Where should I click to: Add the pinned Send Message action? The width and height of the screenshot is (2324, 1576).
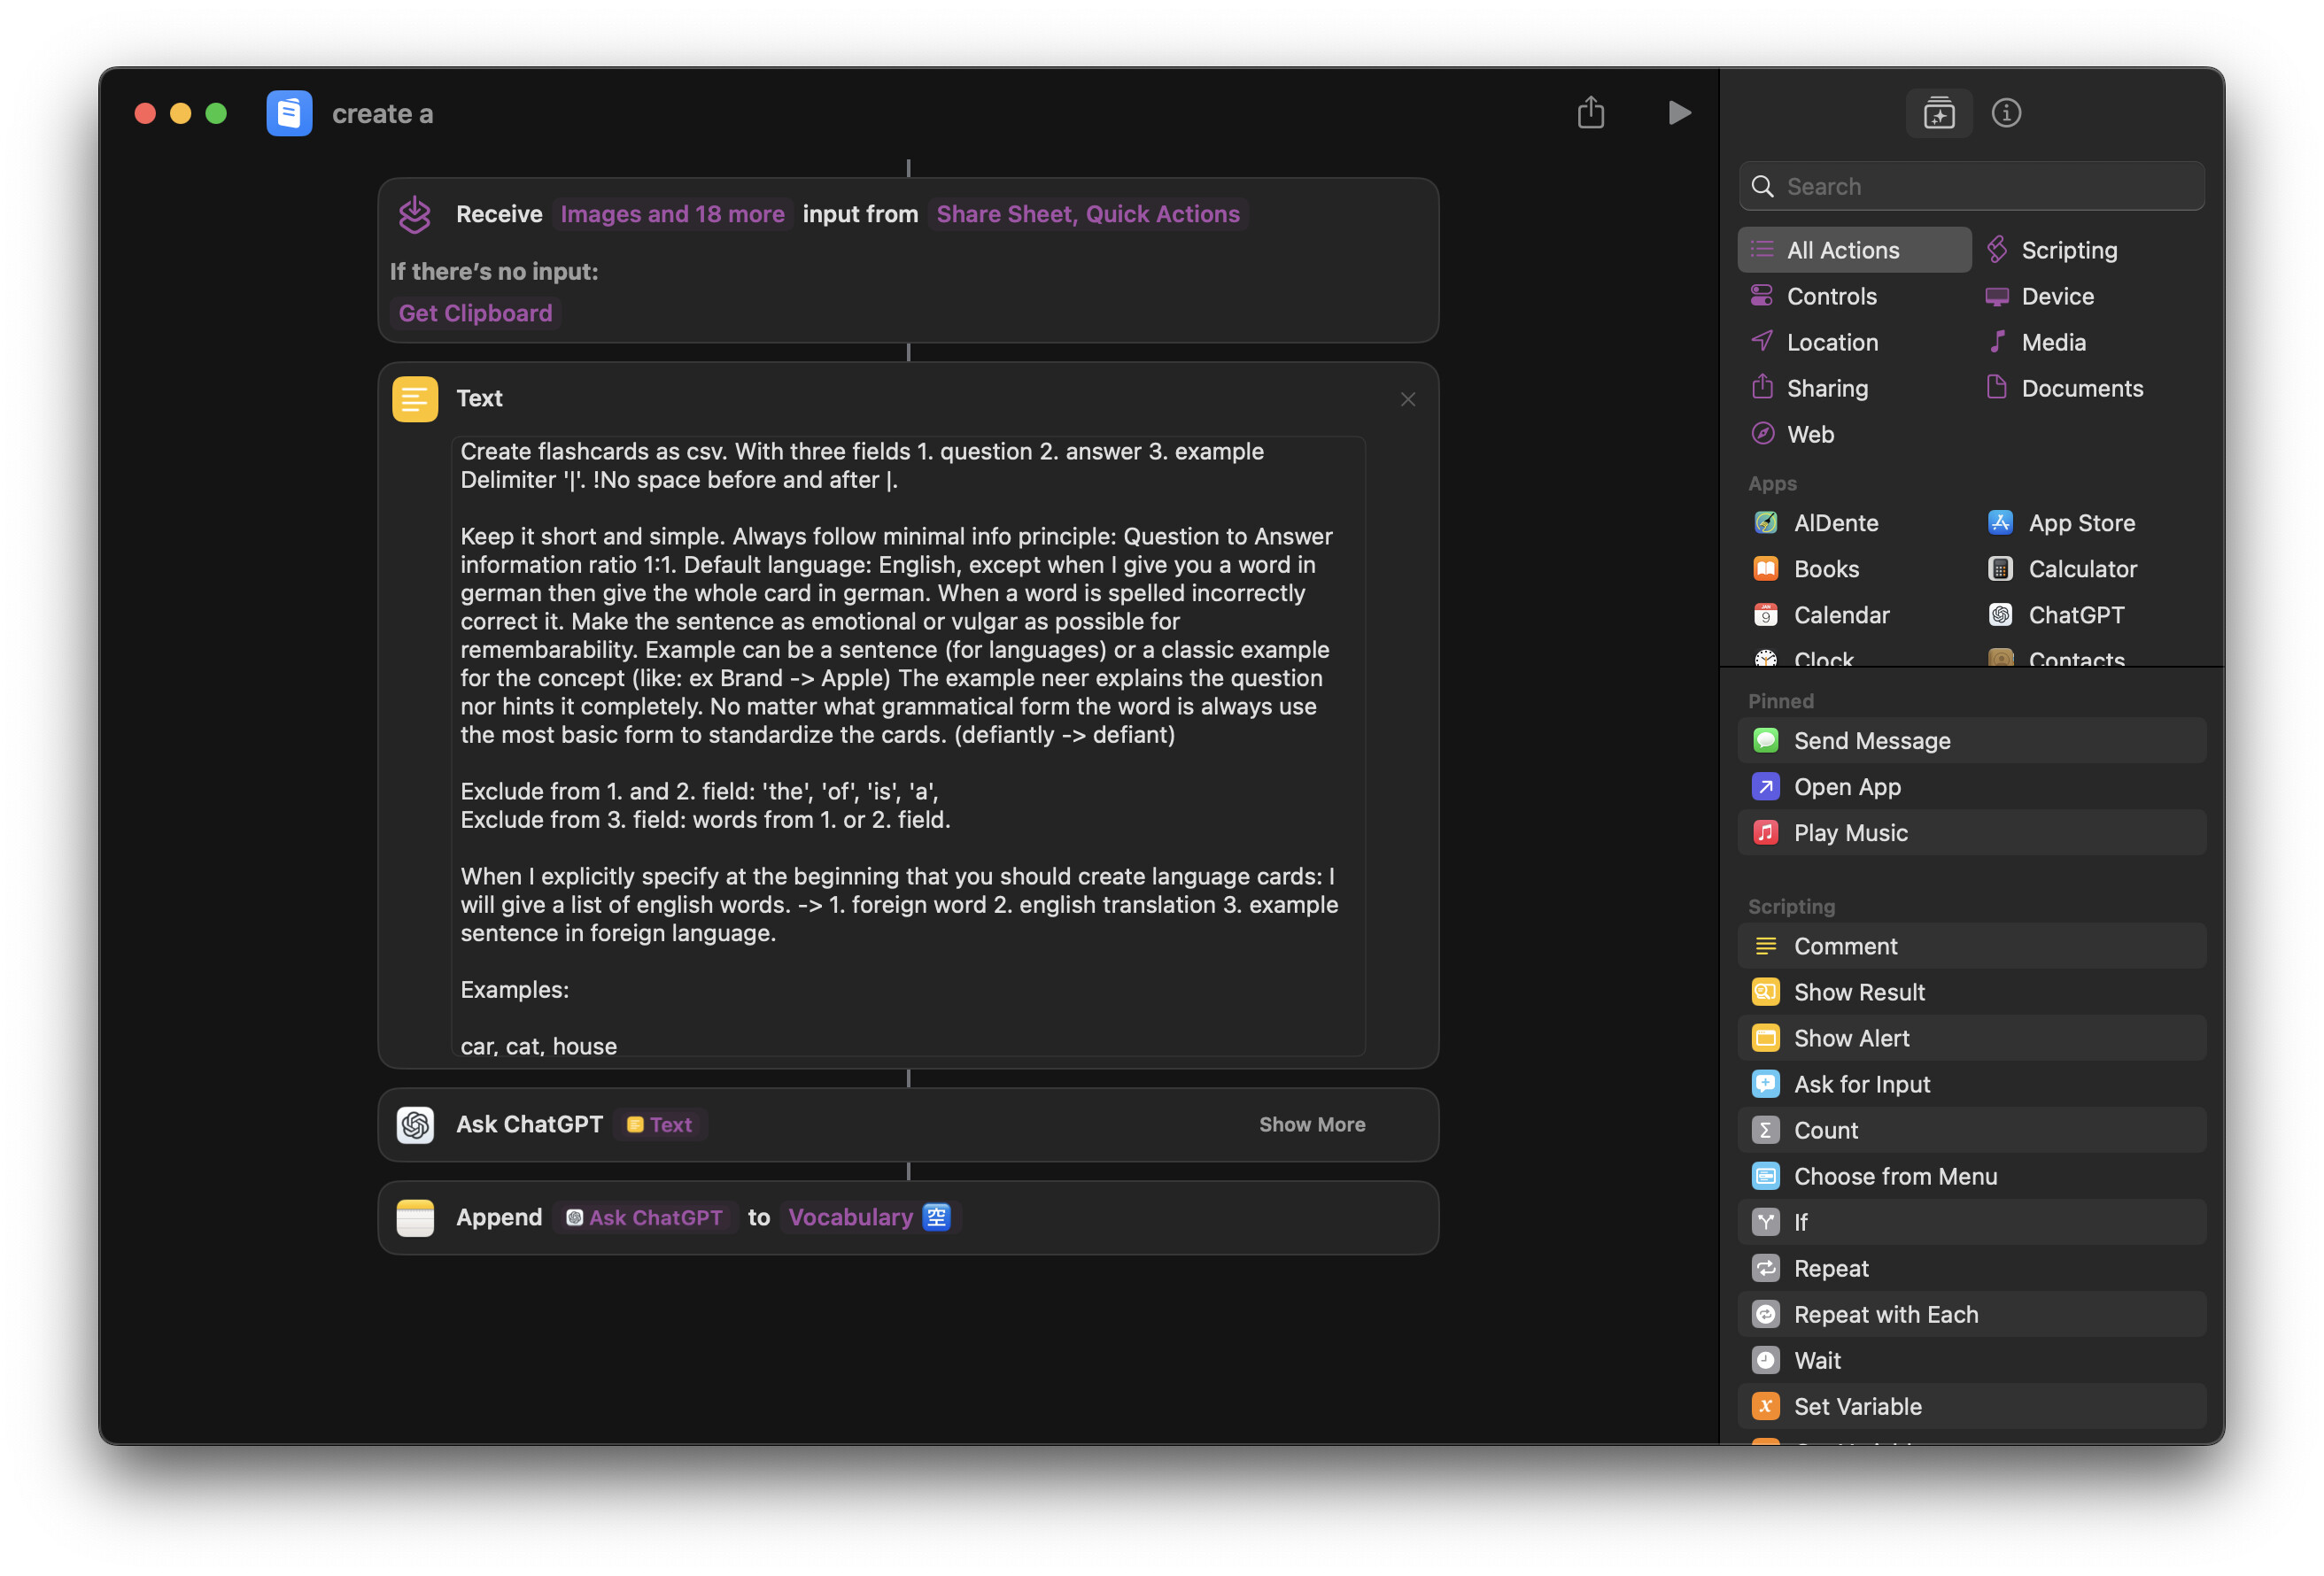[1871, 741]
